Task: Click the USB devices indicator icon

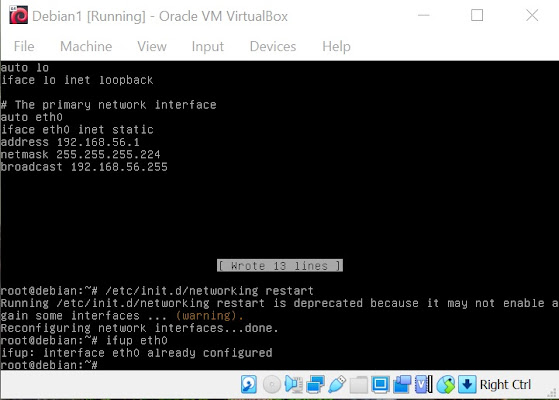Action: point(337,385)
